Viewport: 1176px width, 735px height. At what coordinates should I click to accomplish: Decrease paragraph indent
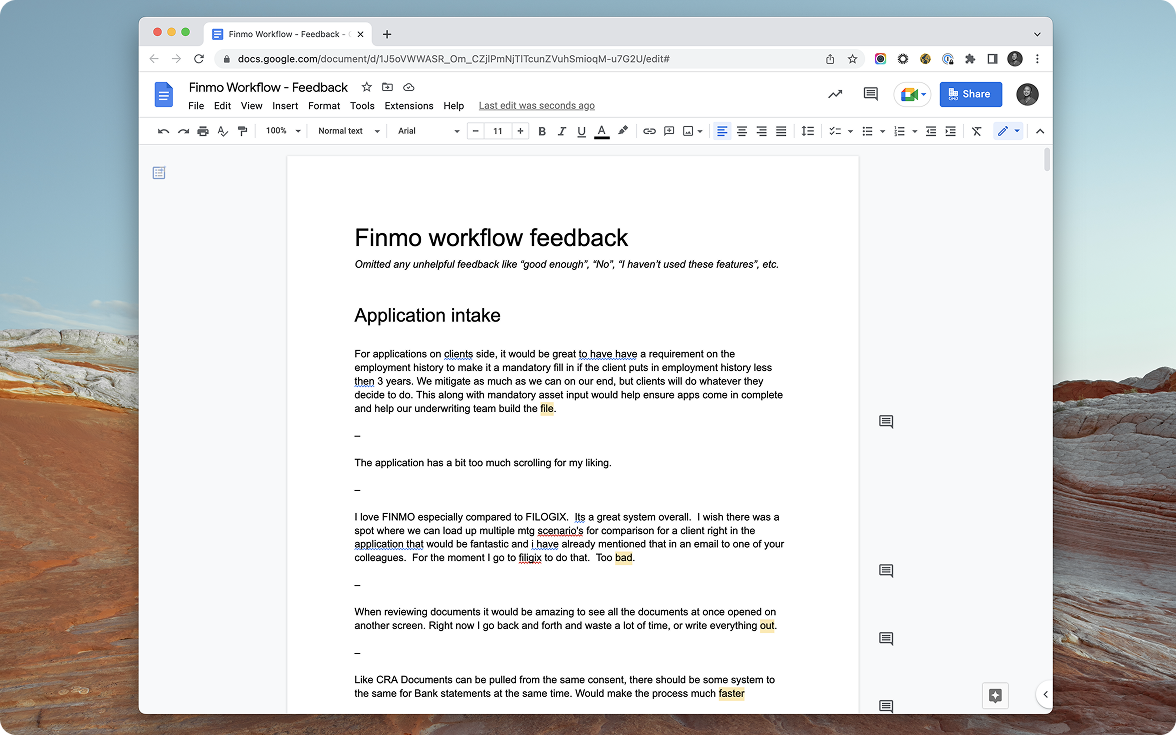(x=931, y=131)
